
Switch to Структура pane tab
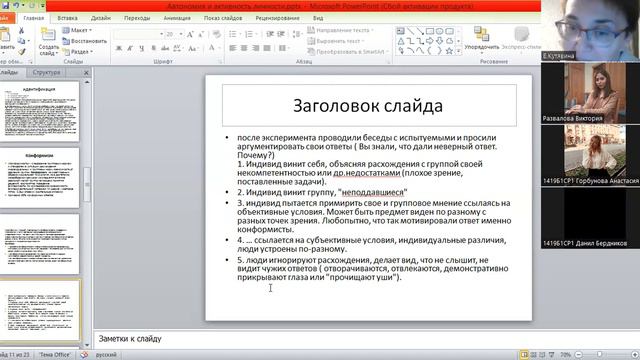(47, 72)
